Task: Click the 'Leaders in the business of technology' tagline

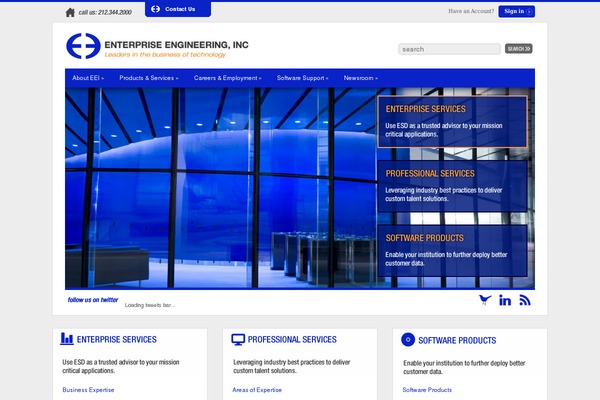Action: point(165,55)
